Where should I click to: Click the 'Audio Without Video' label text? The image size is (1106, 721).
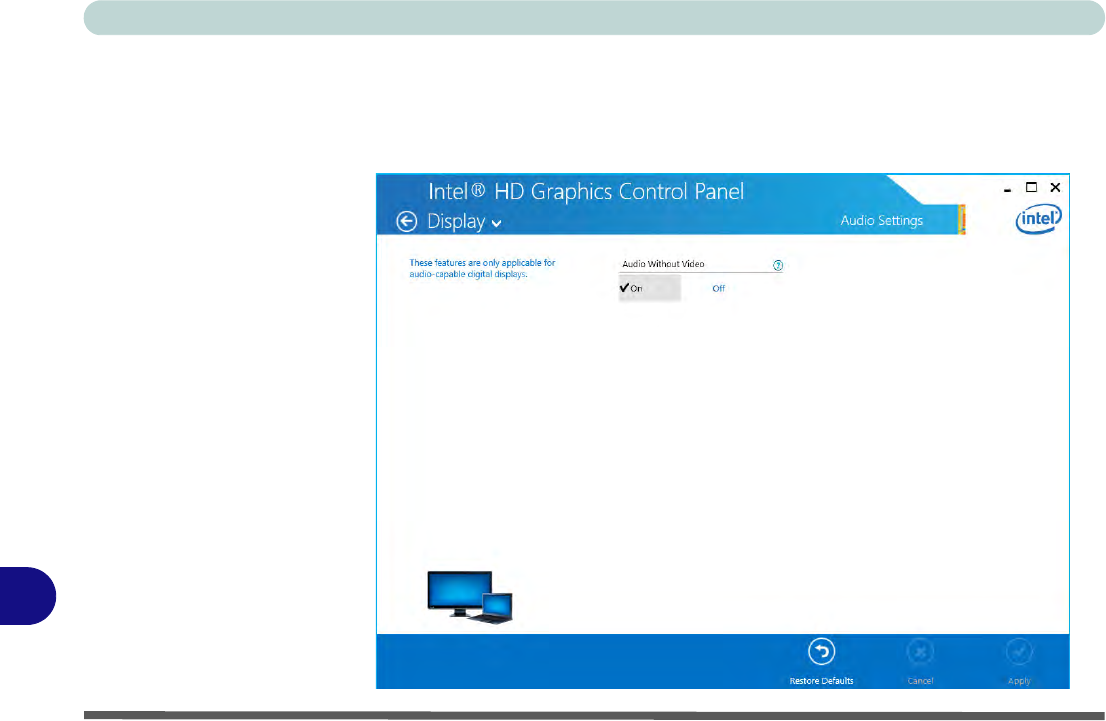[663, 264]
